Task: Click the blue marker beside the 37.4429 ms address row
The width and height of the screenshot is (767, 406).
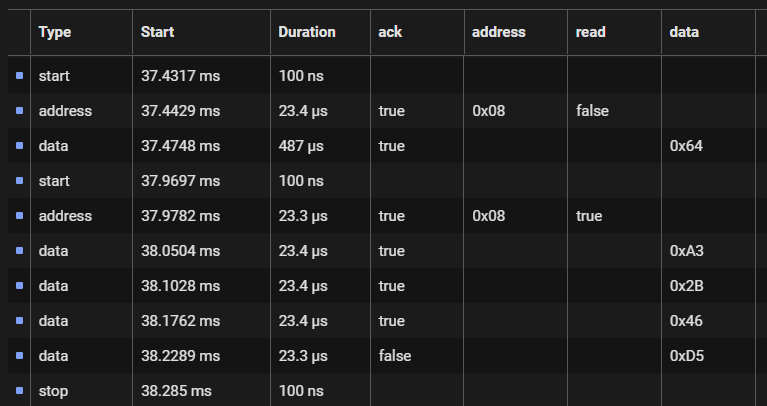Action: 18,111
